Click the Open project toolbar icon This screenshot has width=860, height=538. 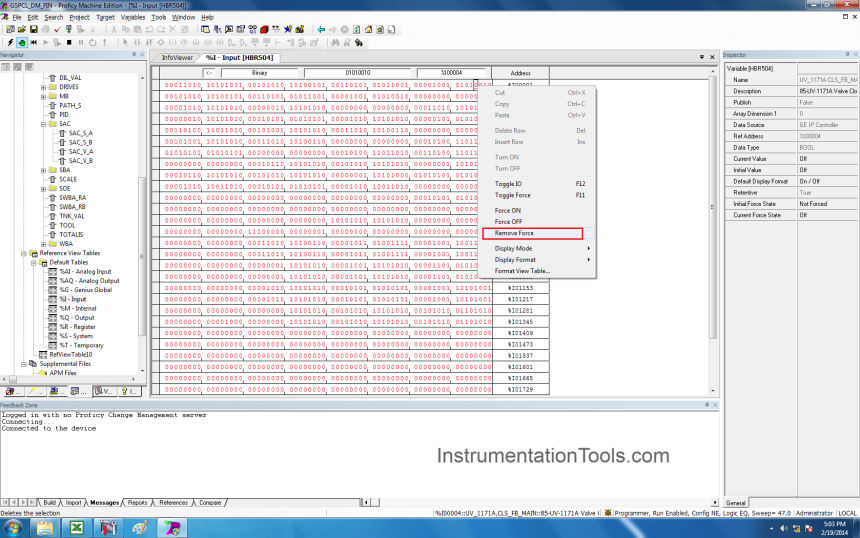(22, 29)
